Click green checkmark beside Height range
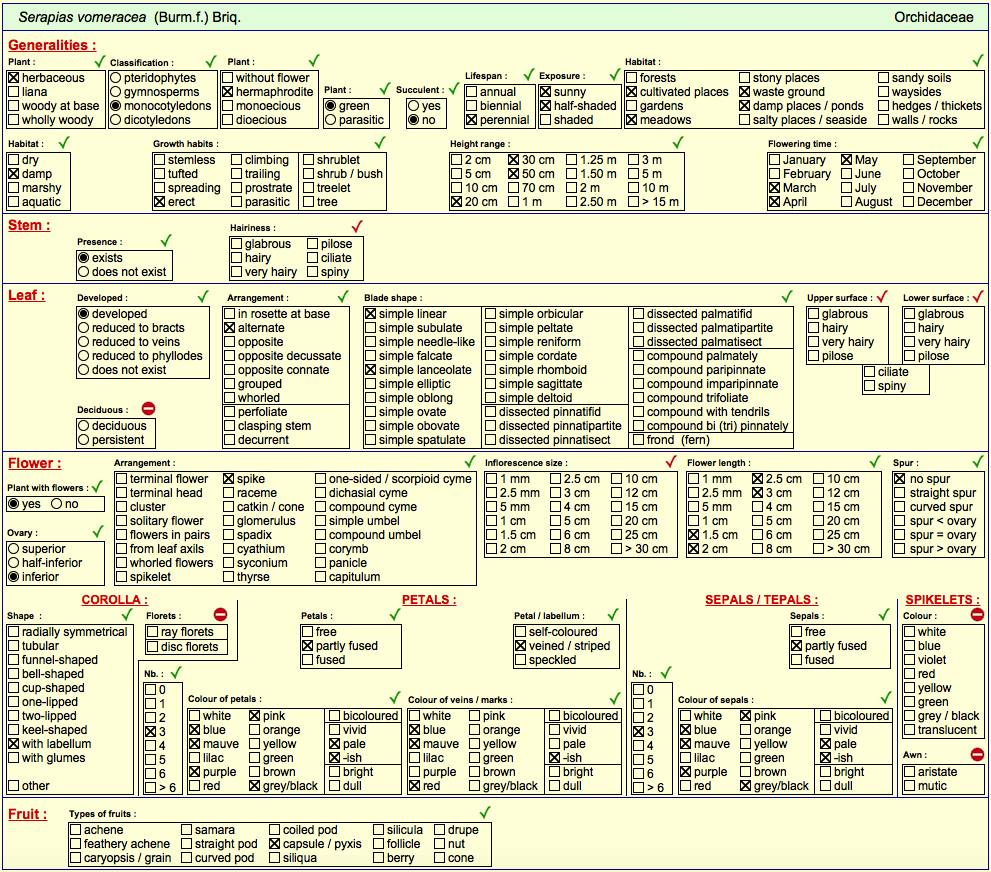Screen dimensions: 991x872 [x=678, y=142]
